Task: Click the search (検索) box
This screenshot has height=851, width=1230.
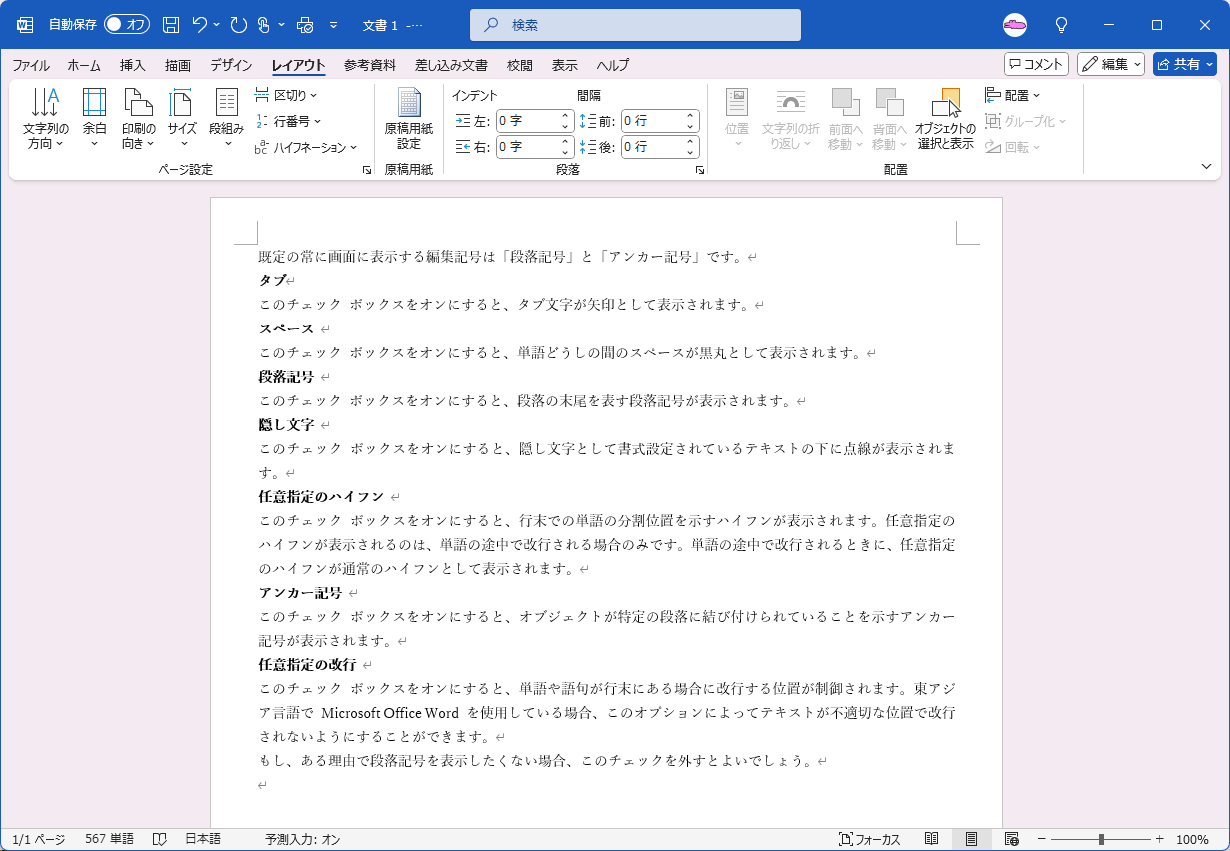Action: [x=635, y=24]
